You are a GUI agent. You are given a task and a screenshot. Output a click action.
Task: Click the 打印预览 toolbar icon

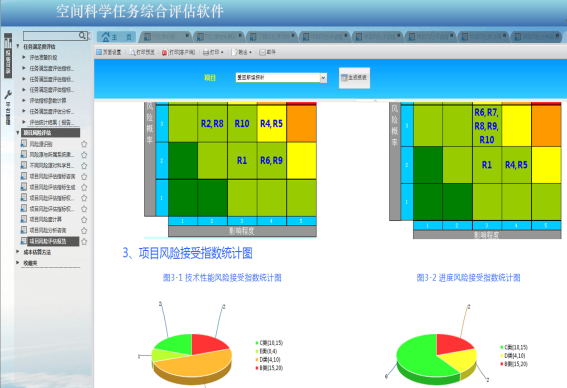pyautogui.click(x=132, y=52)
